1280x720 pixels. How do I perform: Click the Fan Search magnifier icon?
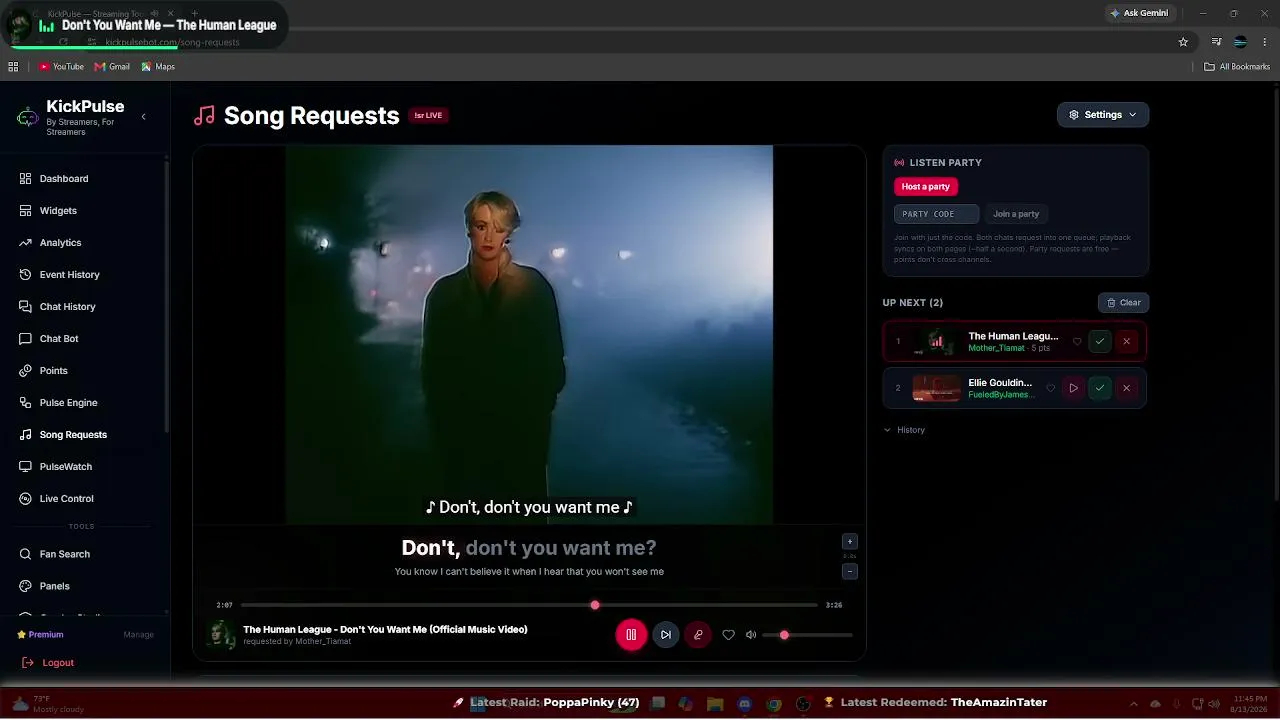[26, 554]
